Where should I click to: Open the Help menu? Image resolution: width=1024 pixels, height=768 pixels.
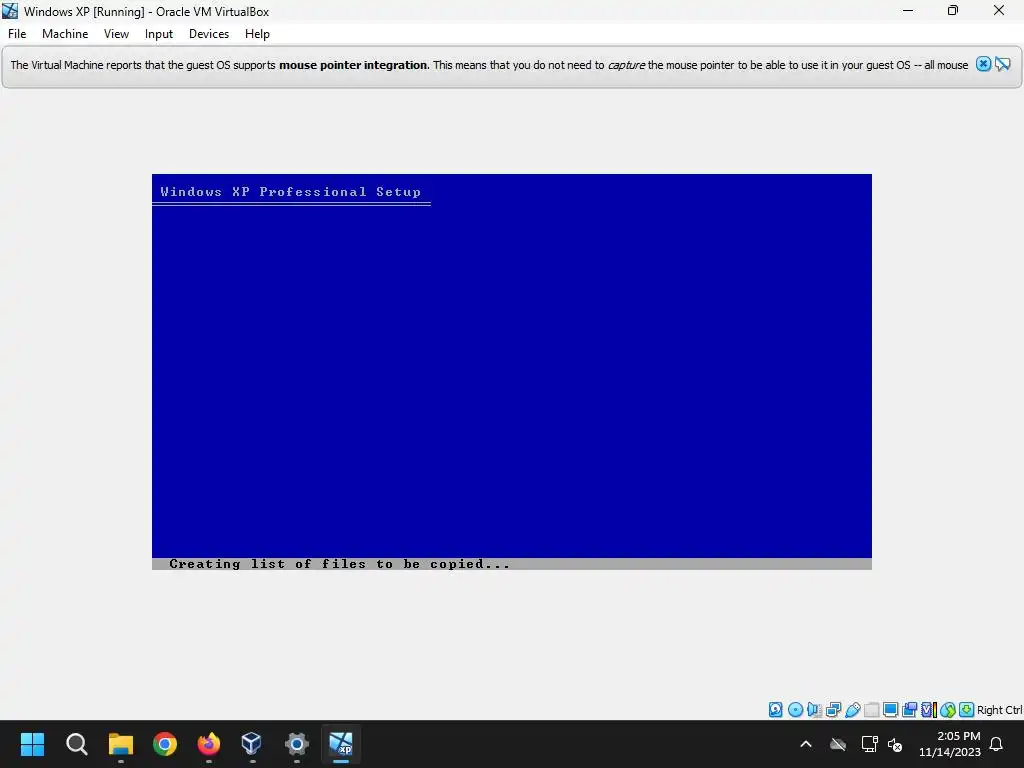257,34
